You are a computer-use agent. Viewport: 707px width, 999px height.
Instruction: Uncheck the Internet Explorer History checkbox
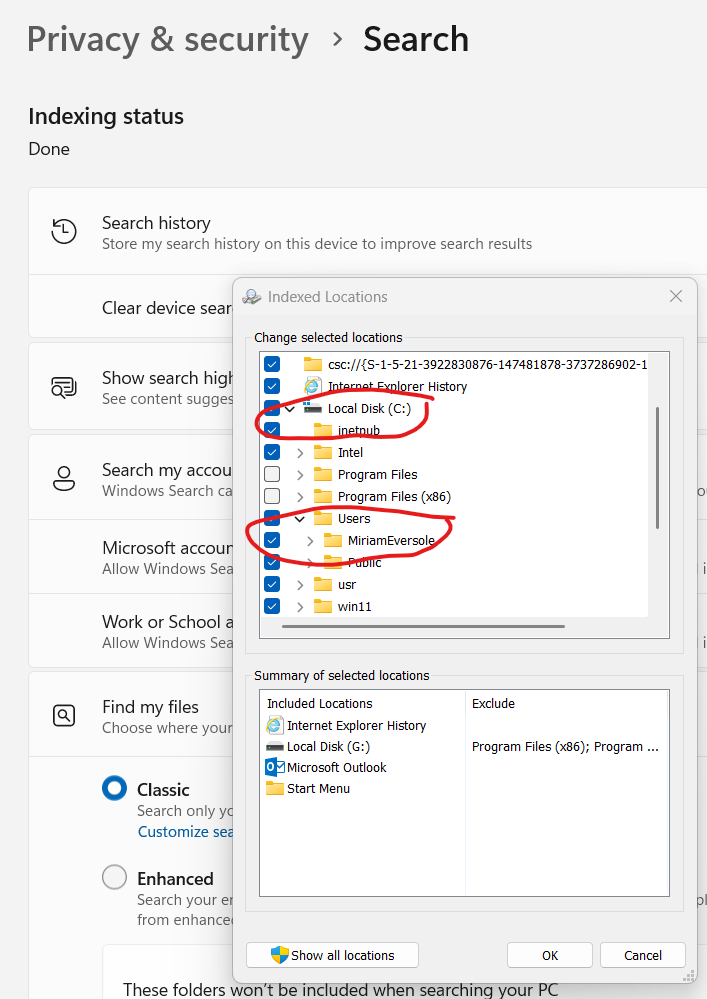[272, 386]
